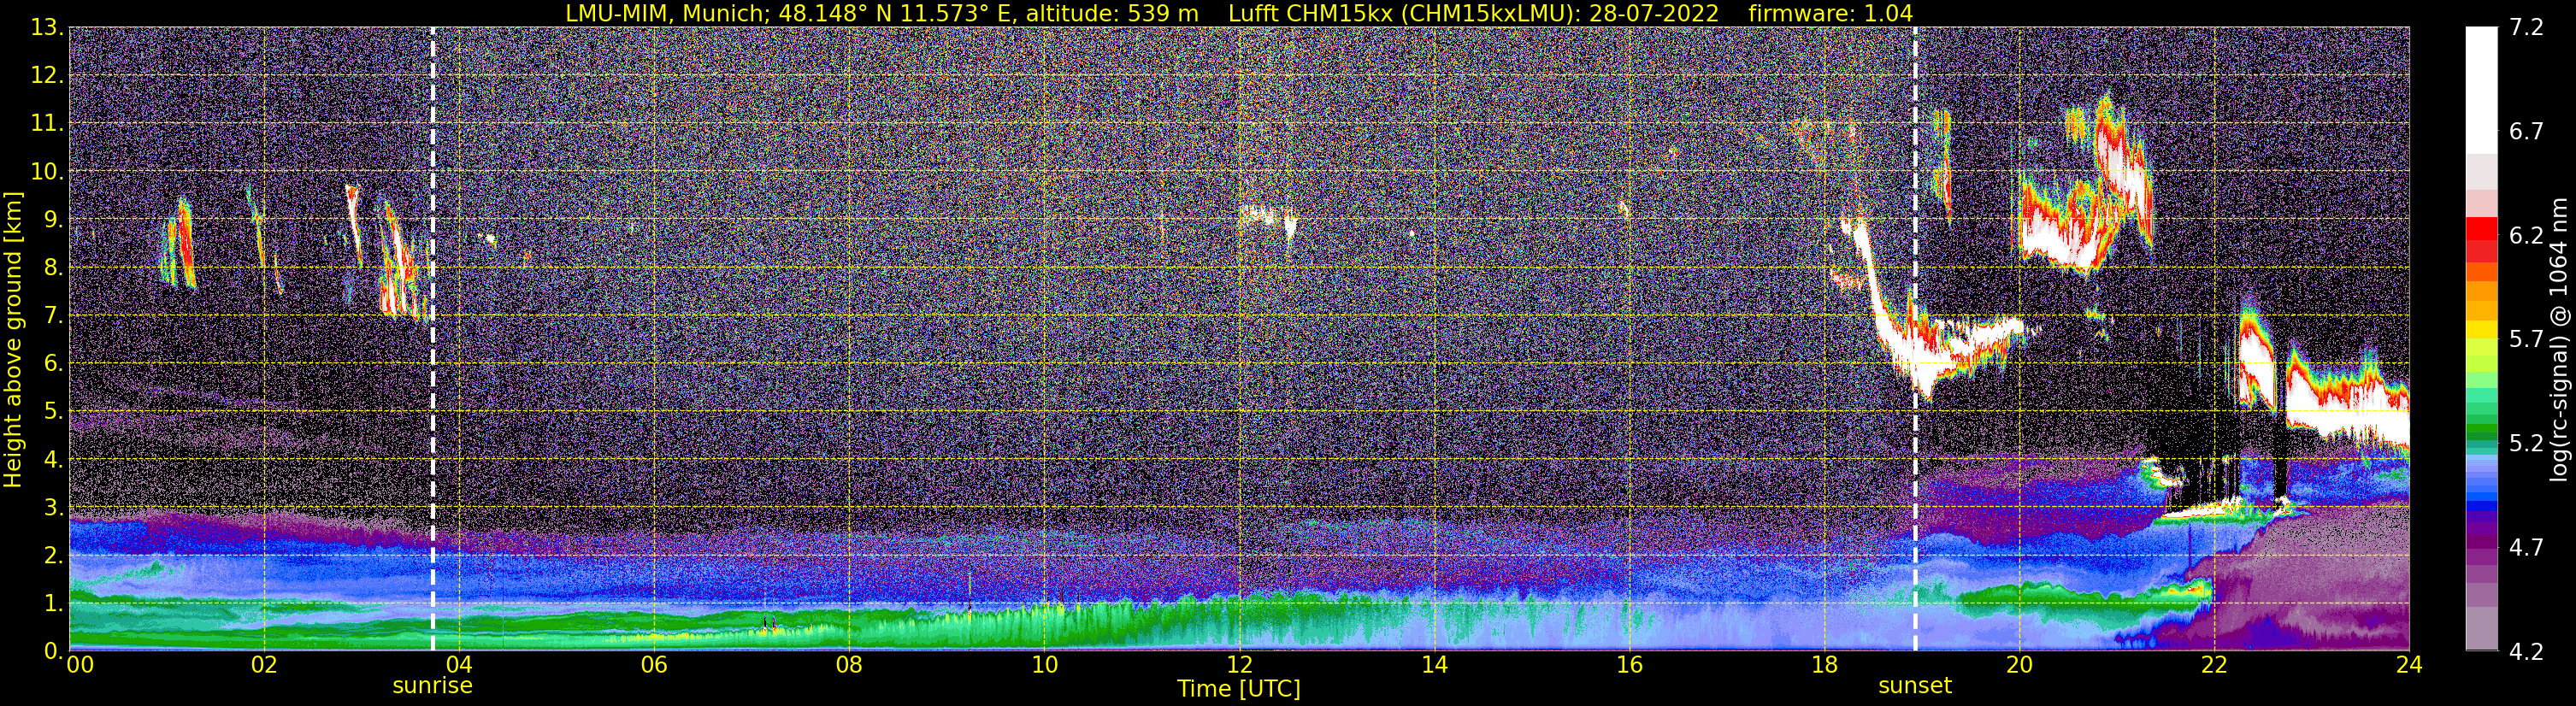Click the time axis tick '12'

coord(1238,665)
